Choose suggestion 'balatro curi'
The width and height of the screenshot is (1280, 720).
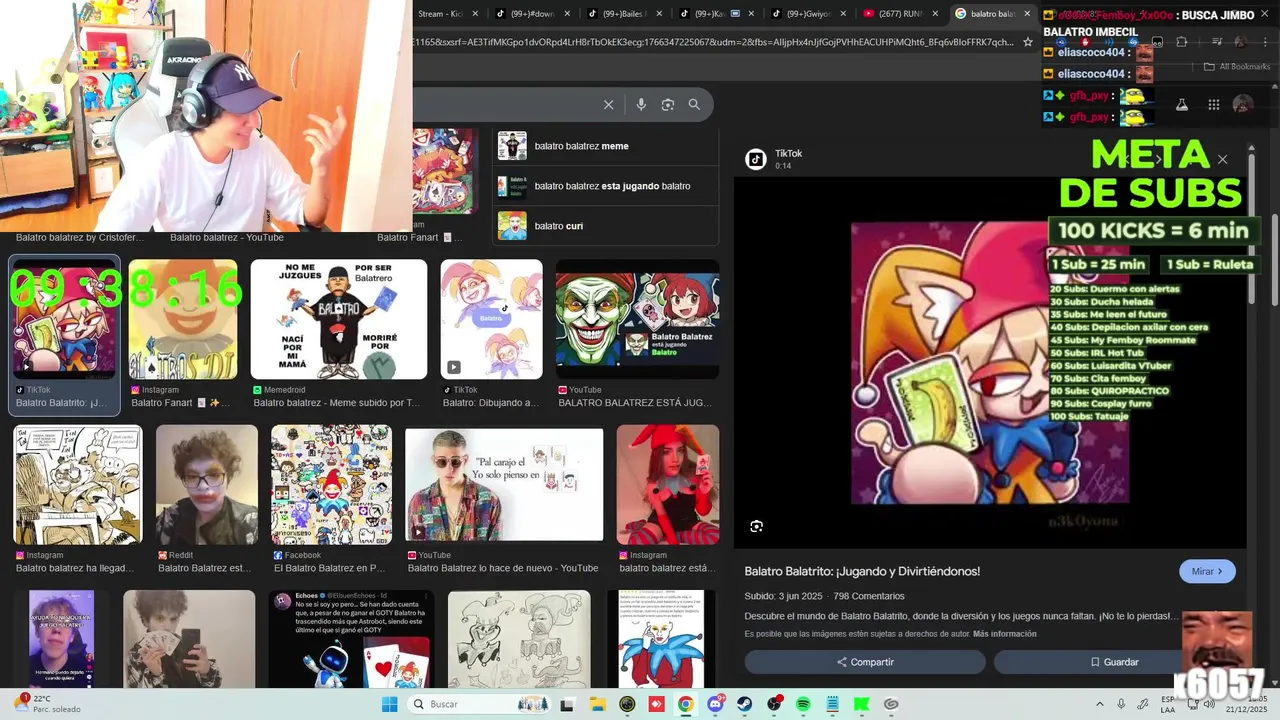[606, 226]
